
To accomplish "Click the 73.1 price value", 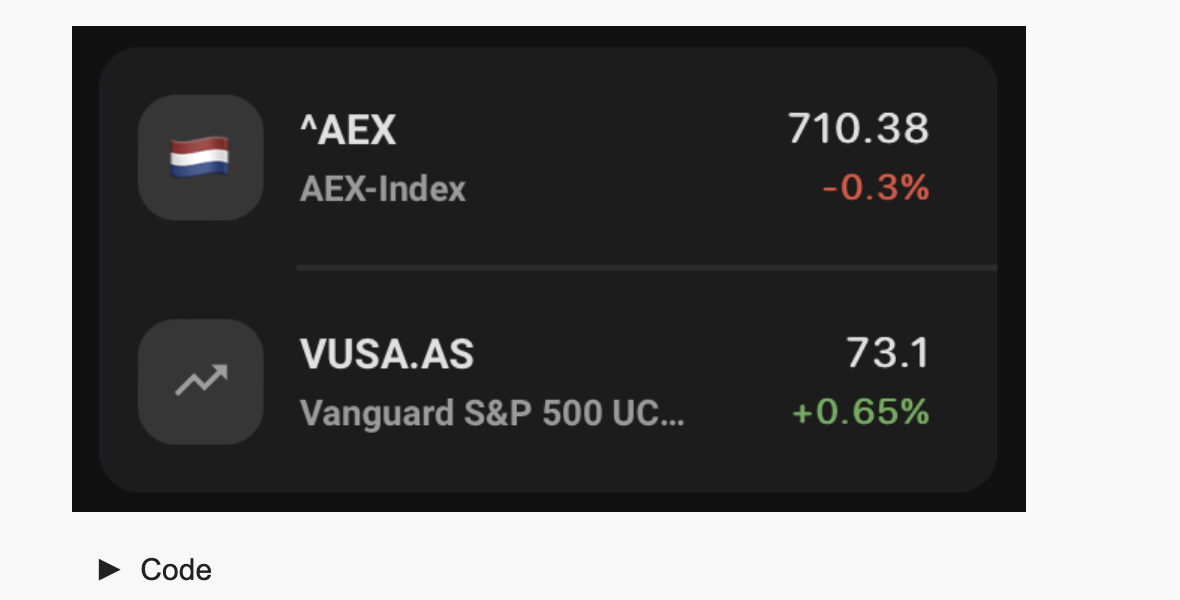I will coord(888,353).
